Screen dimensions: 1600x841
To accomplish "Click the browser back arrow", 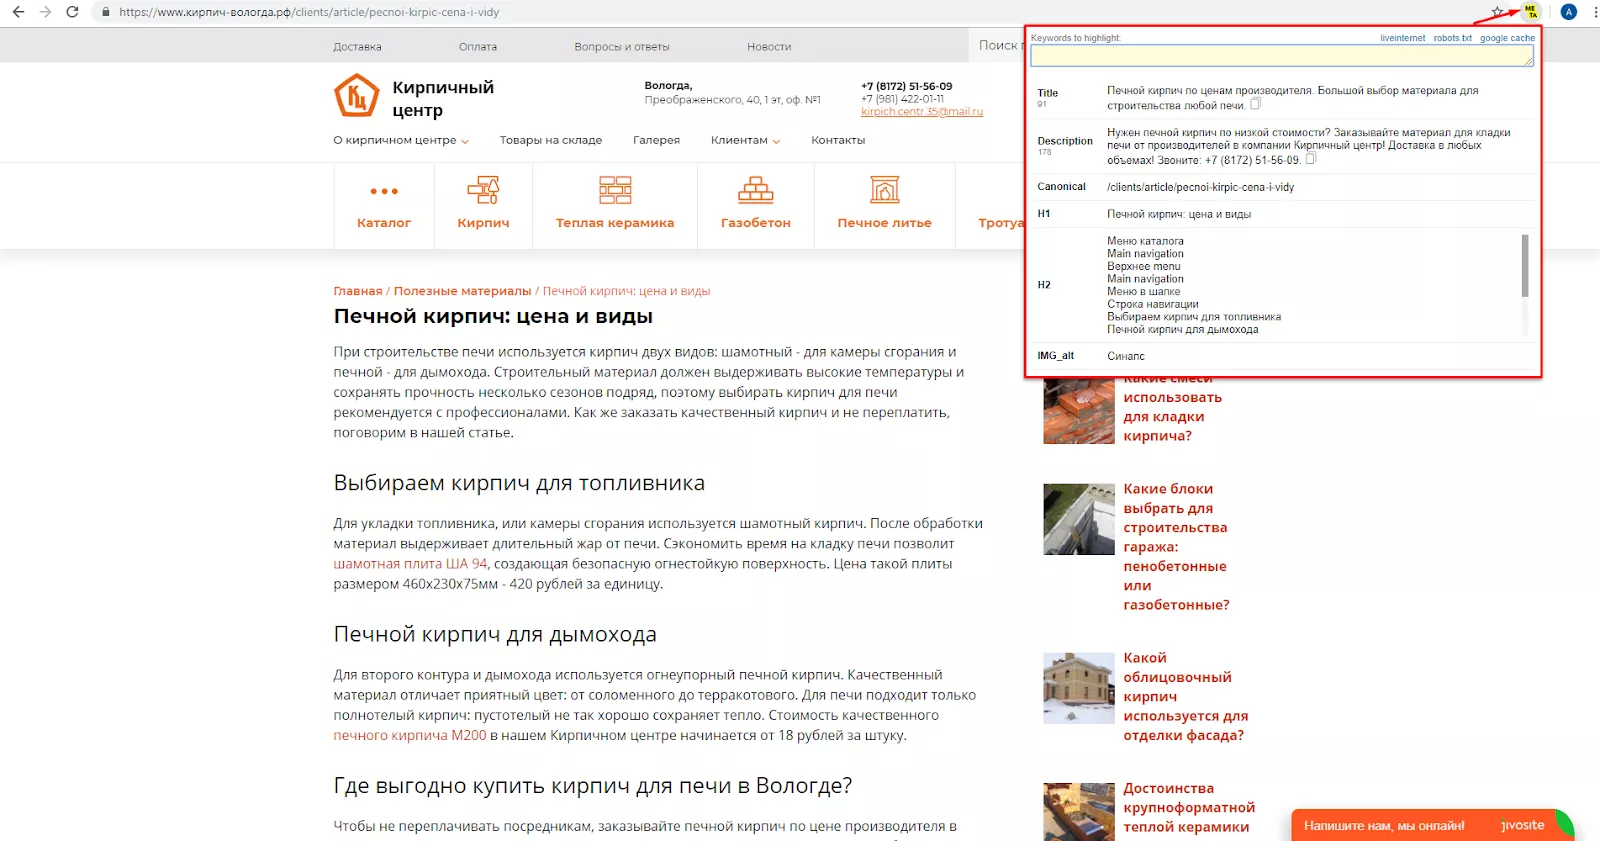I will [18, 12].
